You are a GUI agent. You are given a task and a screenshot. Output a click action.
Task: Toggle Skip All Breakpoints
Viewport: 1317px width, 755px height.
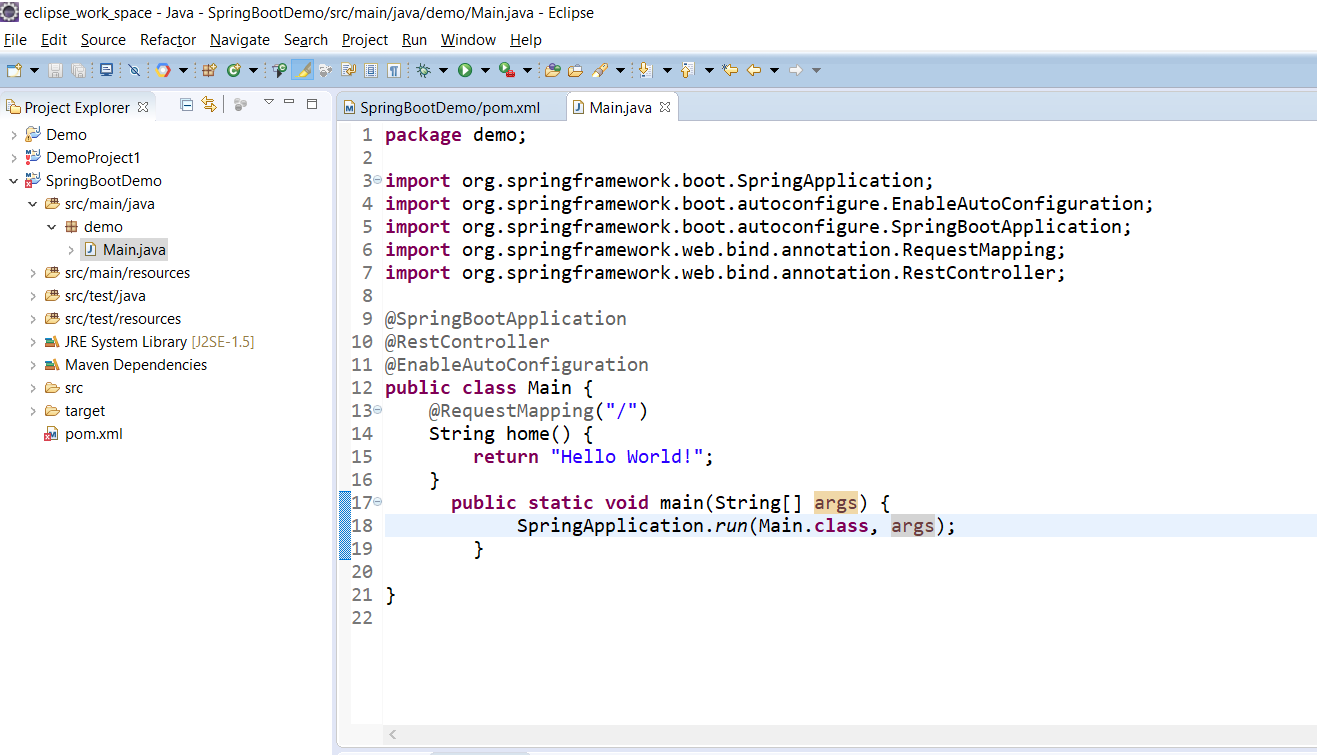coord(134,70)
